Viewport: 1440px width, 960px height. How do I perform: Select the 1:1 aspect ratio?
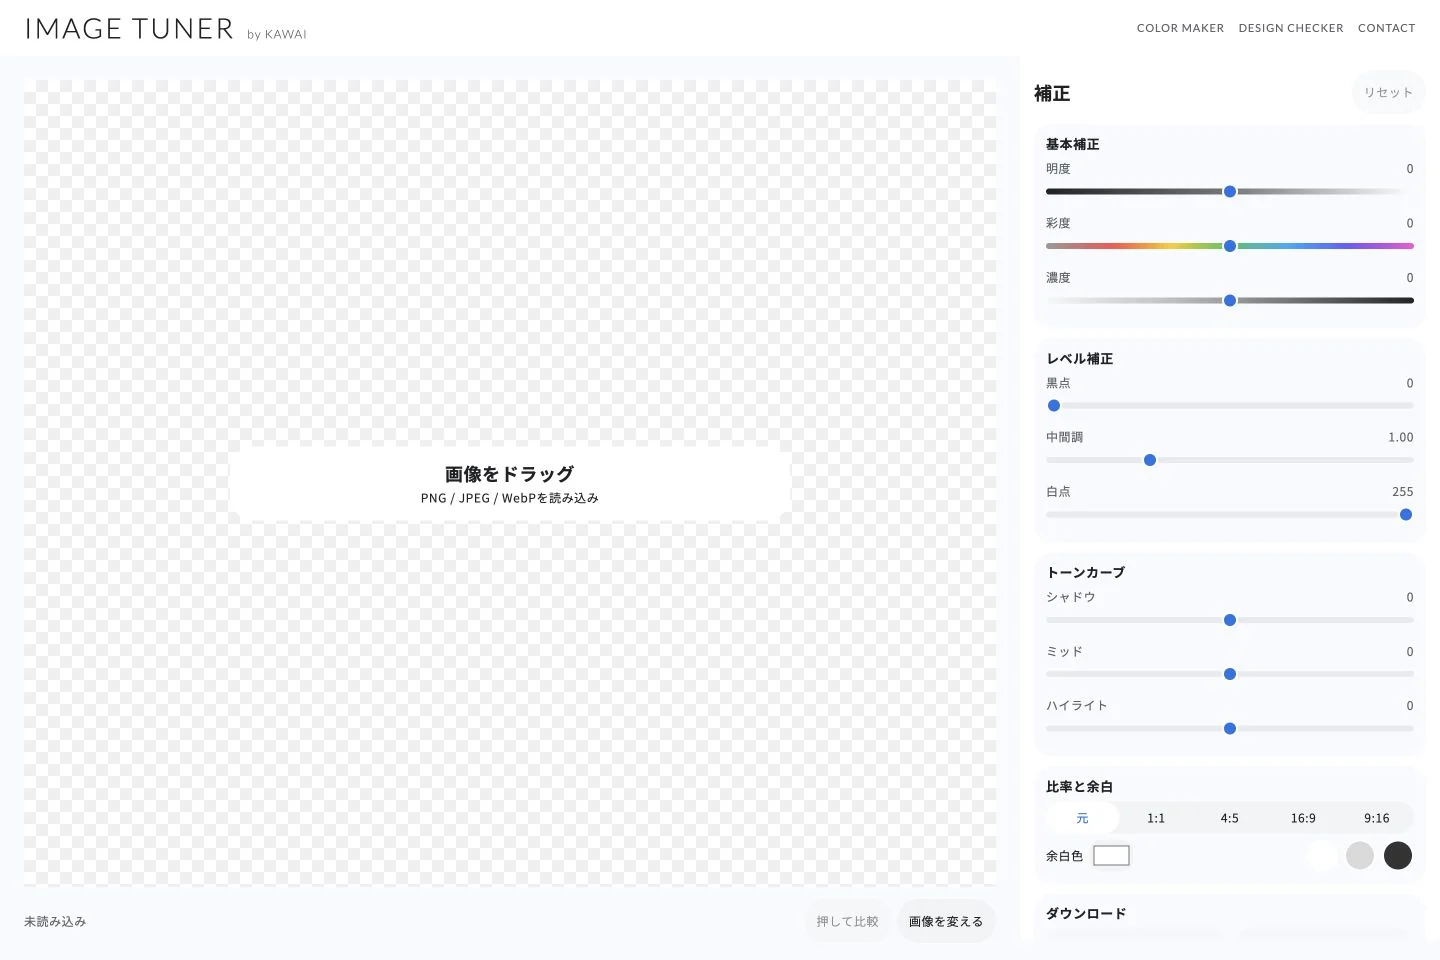tap(1156, 818)
